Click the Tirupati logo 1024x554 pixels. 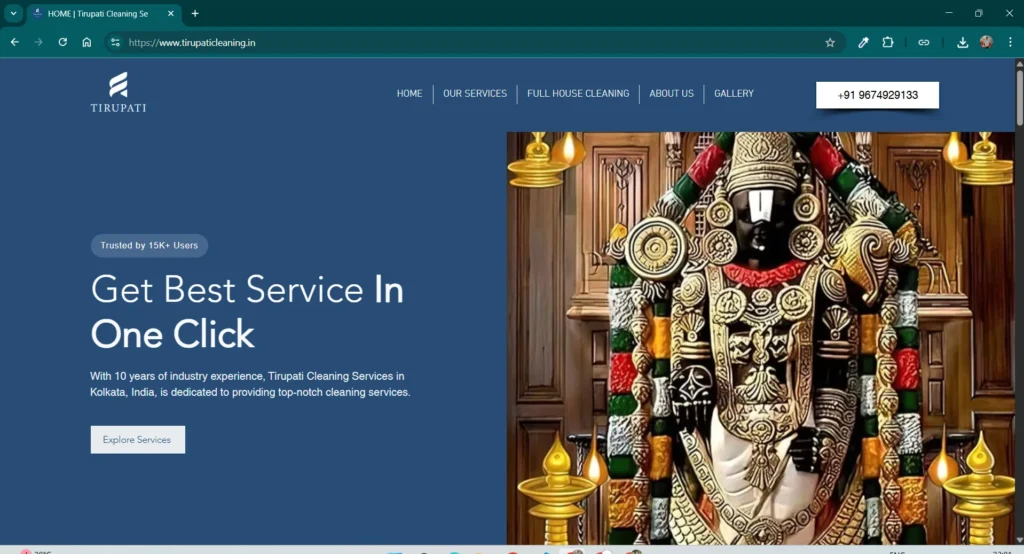(x=118, y=92)
